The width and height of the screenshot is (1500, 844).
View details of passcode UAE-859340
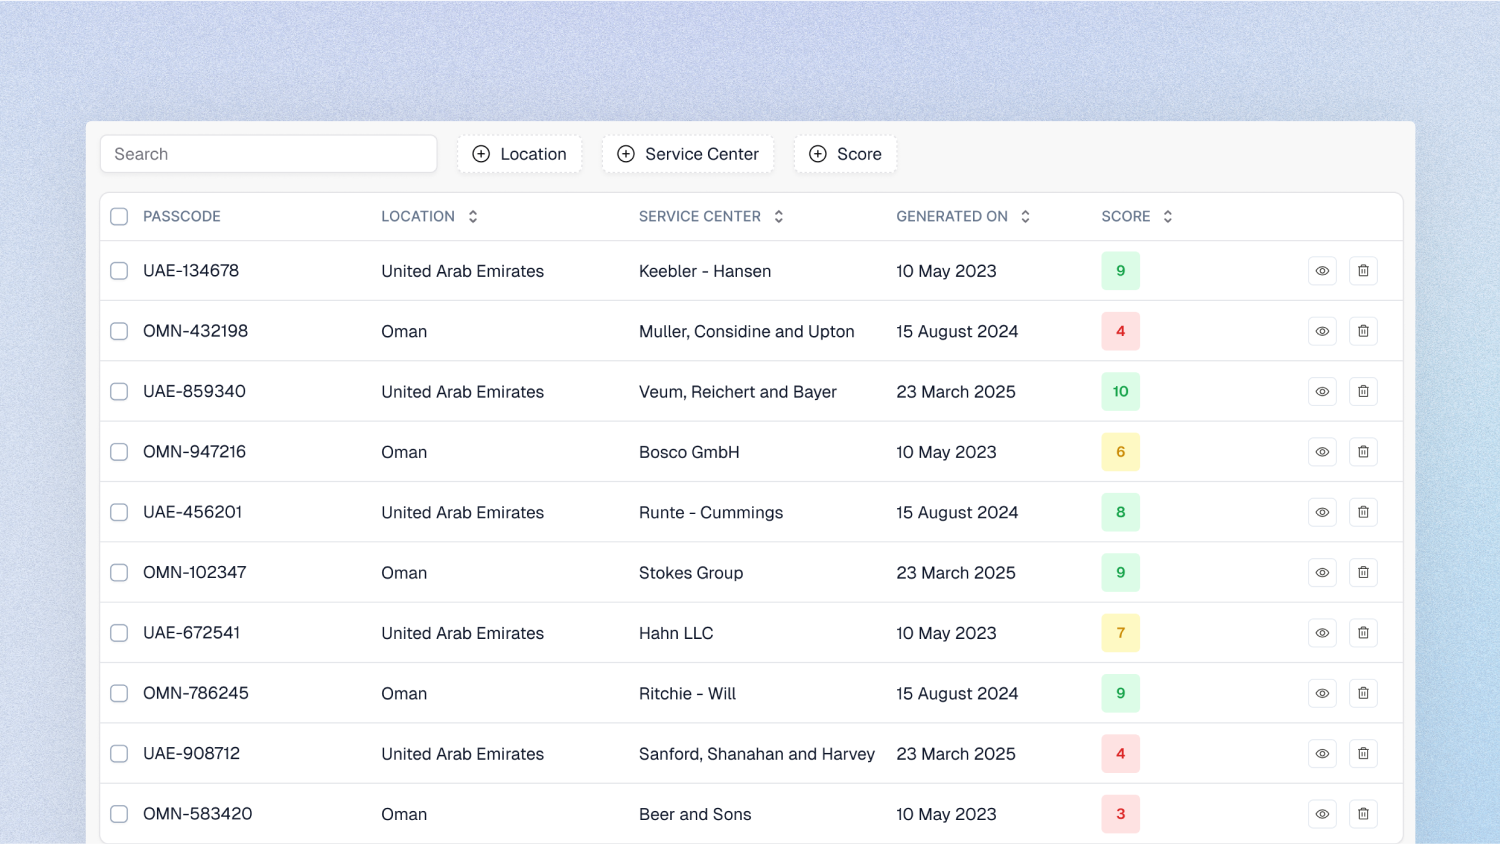[1322, 392]
